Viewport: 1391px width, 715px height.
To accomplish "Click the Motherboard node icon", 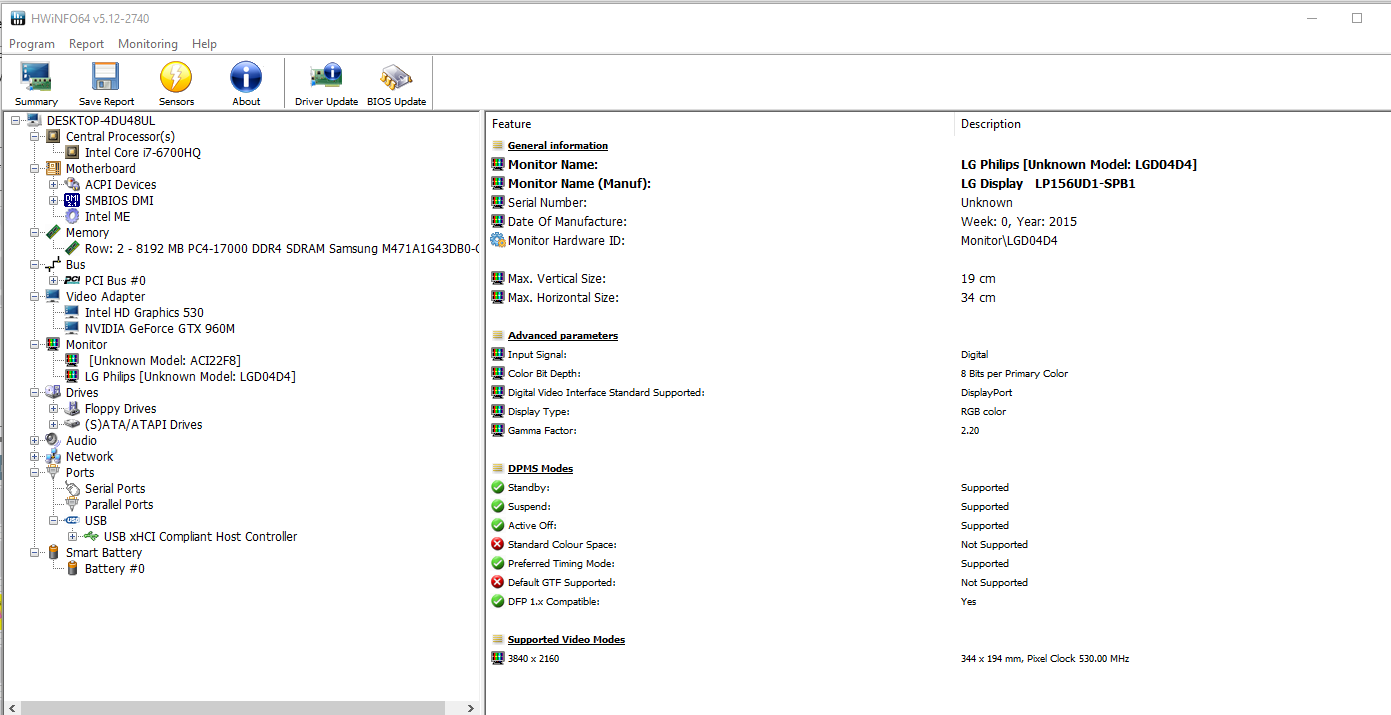I will pyautogui.click(x=53, y=168).
